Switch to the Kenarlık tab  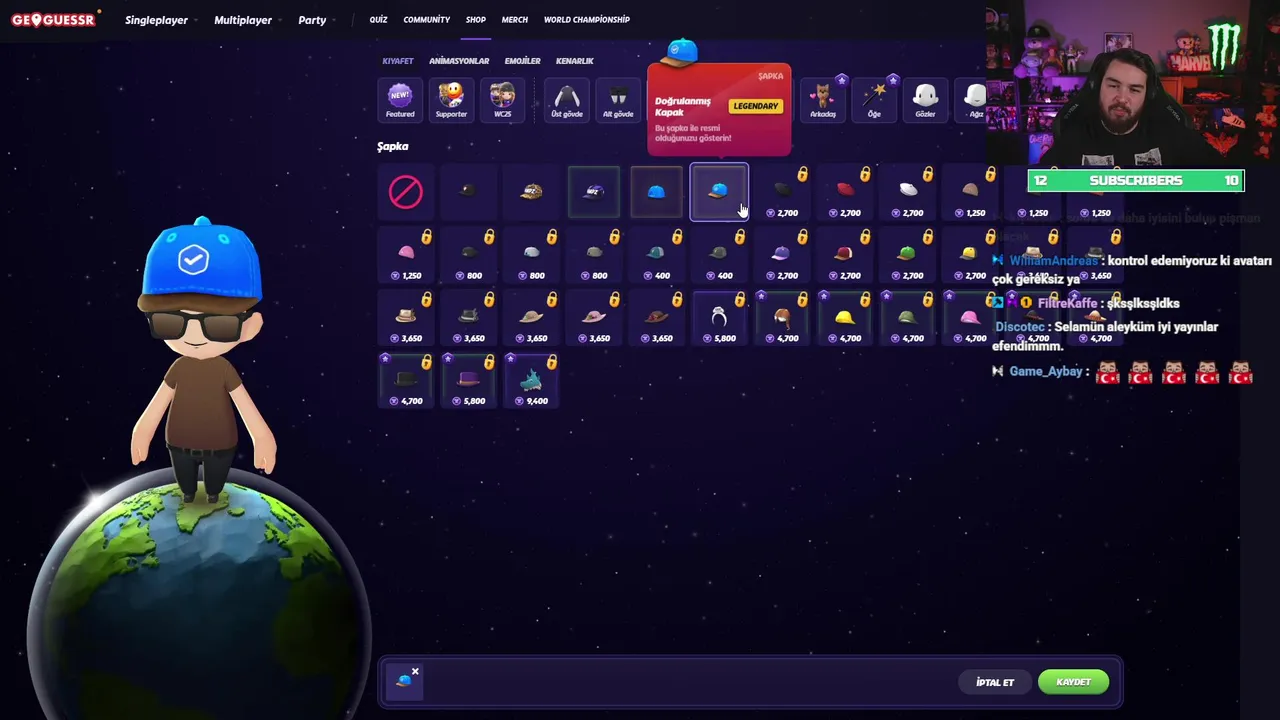574,61
